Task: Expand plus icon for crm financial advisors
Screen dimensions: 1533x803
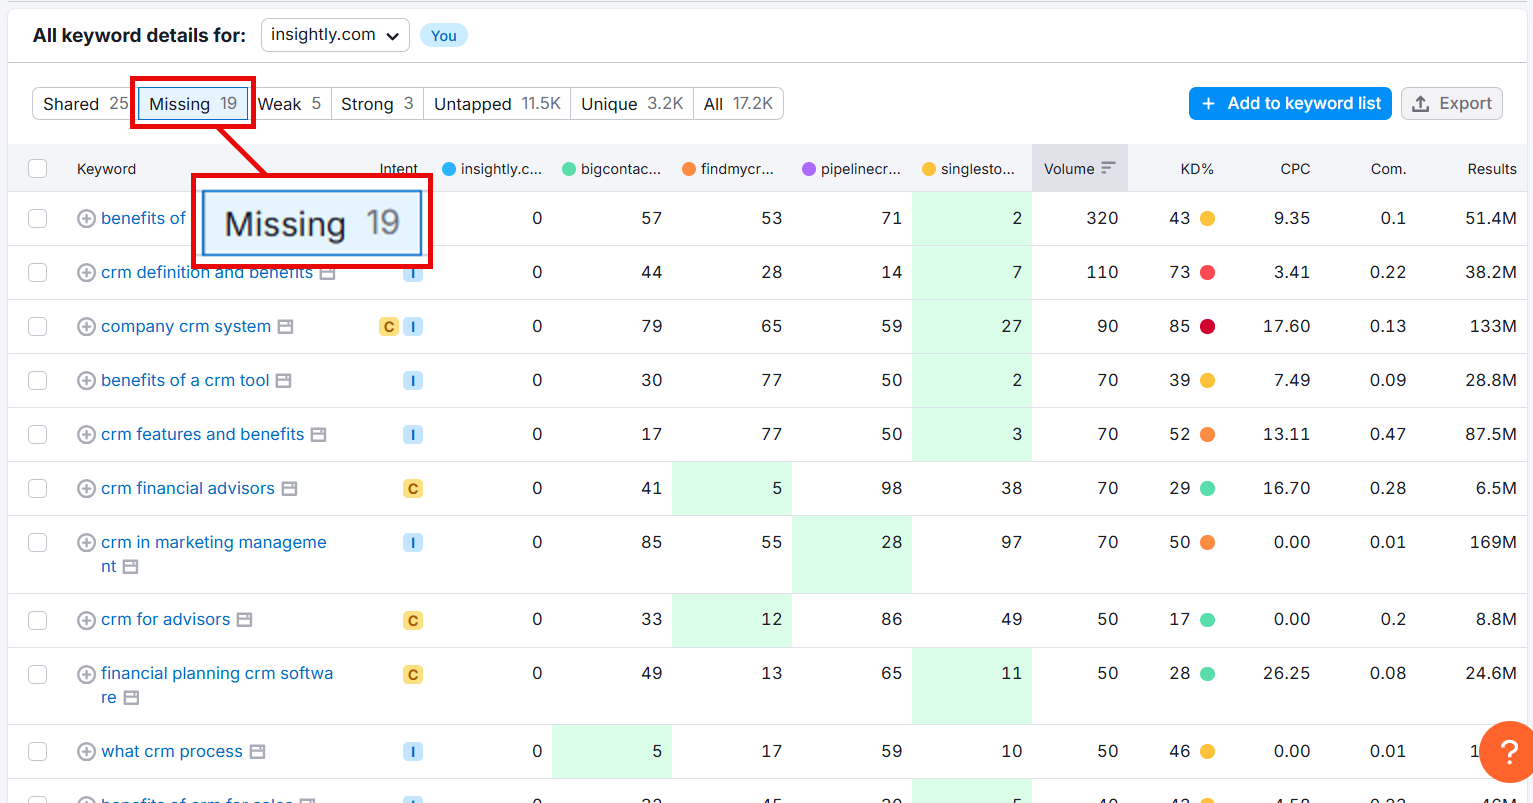Action: click(86, 489)
